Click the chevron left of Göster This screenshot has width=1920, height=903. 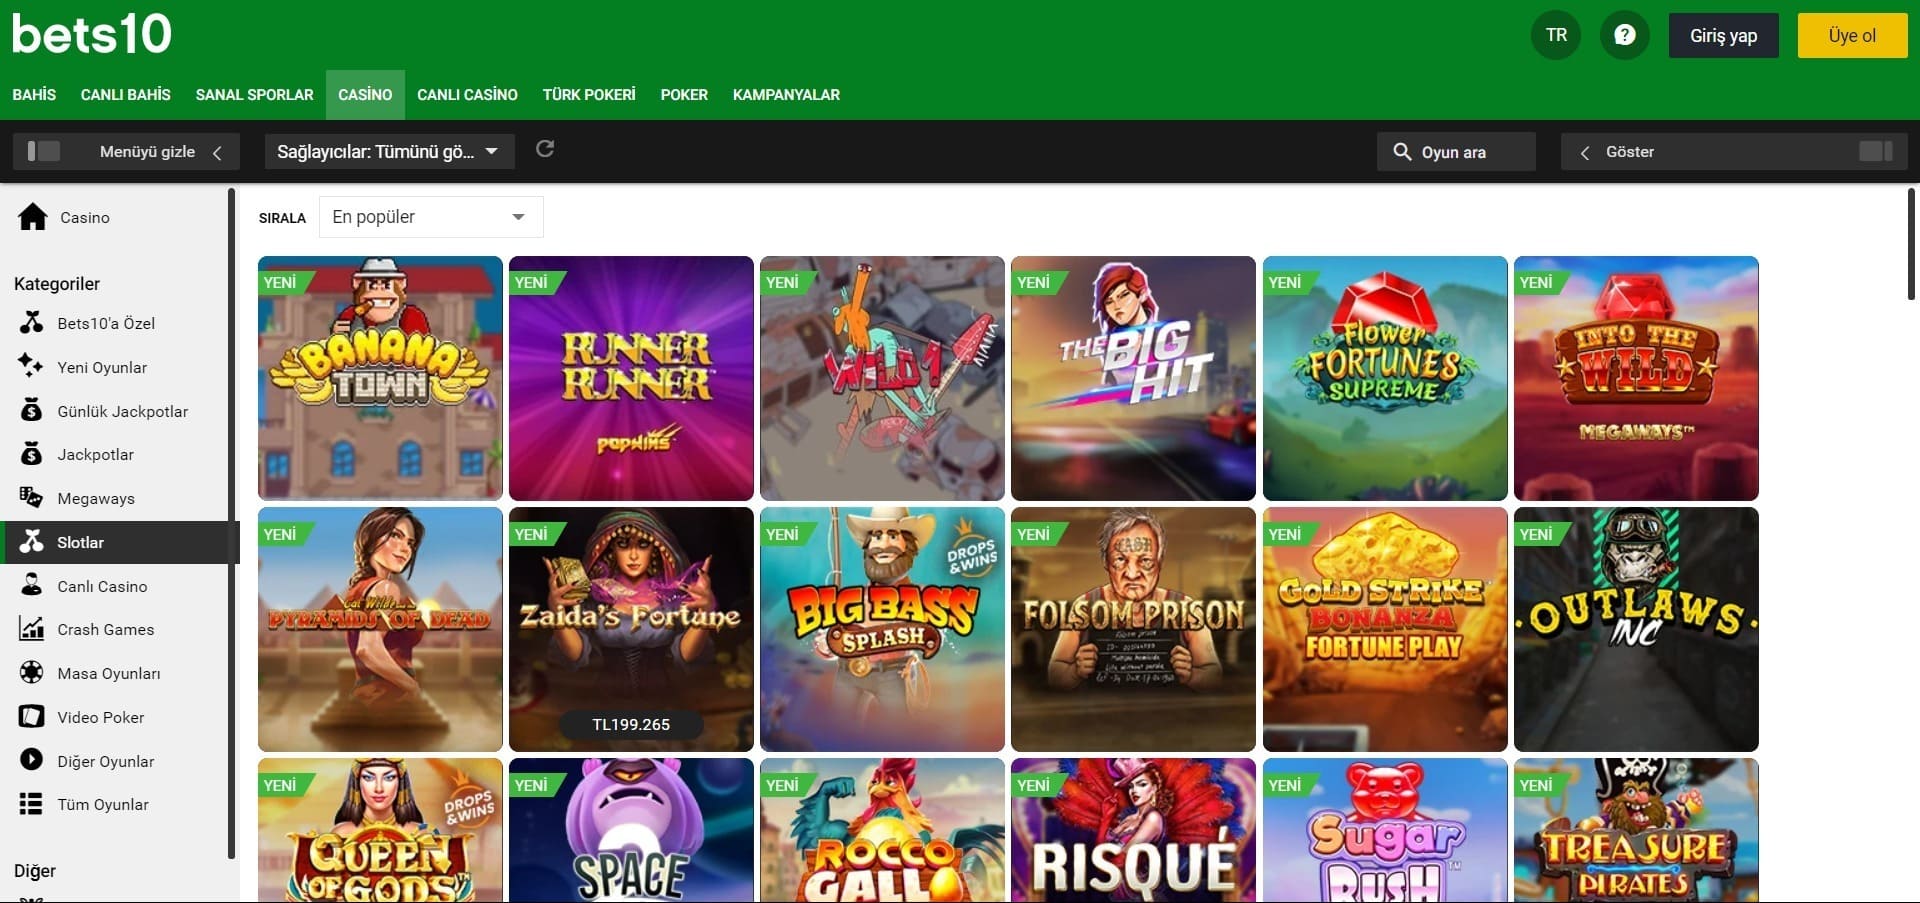pos(1585,152)
